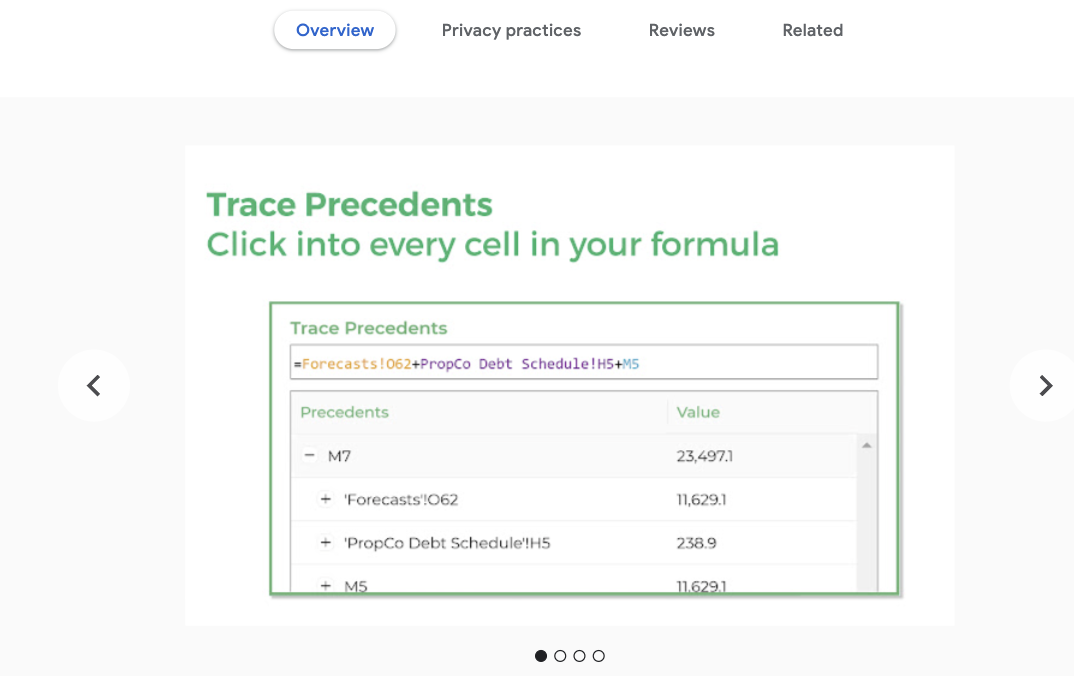This screenshot has width=1074, height=676.
Task: Select the fourth carousel dot
Action: click(598, 656)
